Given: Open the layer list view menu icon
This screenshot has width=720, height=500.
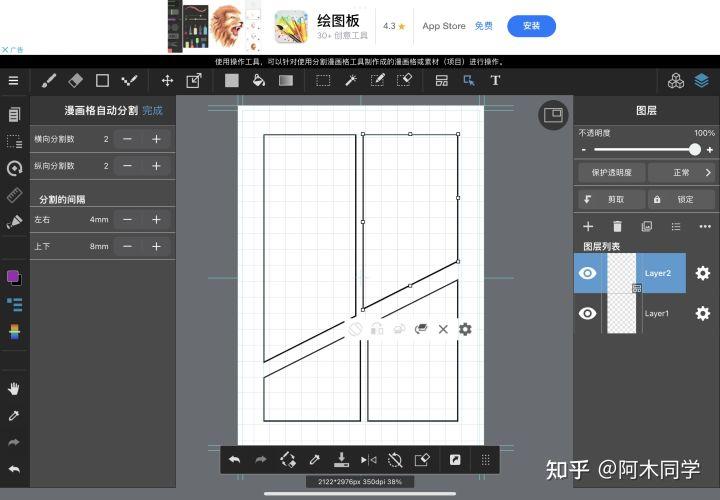Looking at the screenshot, I should 676,226.
